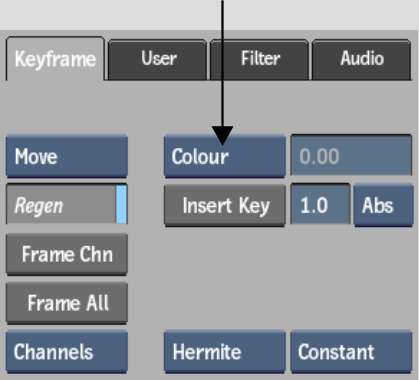Click the 0.00 numeric value field
Image resolution: width=419 pixels, height=380 pixels.
click(x=351, y=155)
